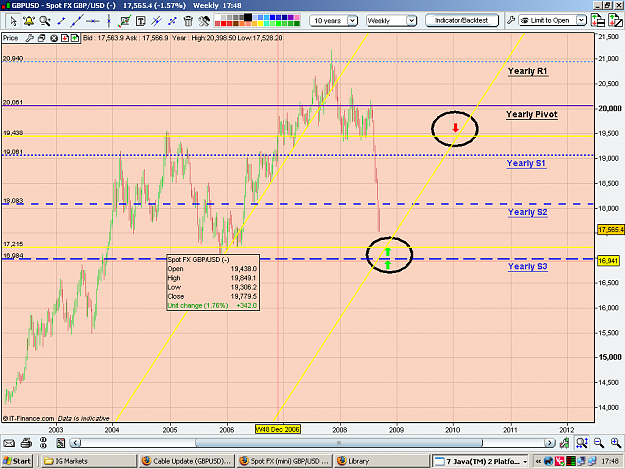Expand the Java Platform taskbar group arrow

[x=525, y=461]
